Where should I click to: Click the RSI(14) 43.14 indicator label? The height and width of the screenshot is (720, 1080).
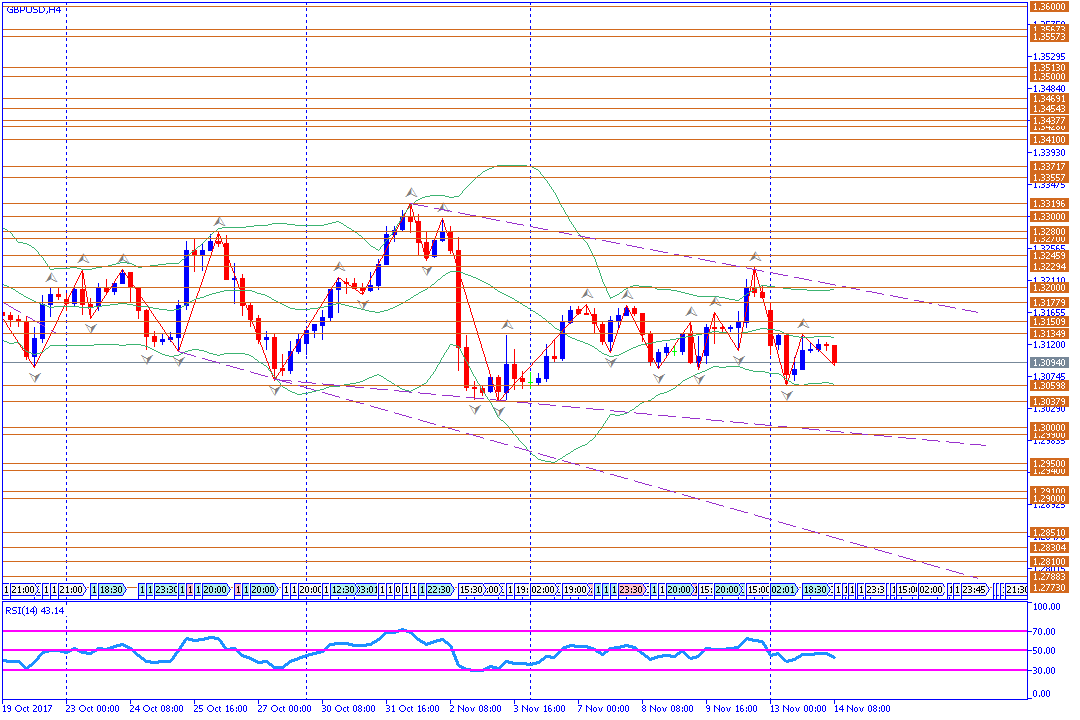coord(34,610)
